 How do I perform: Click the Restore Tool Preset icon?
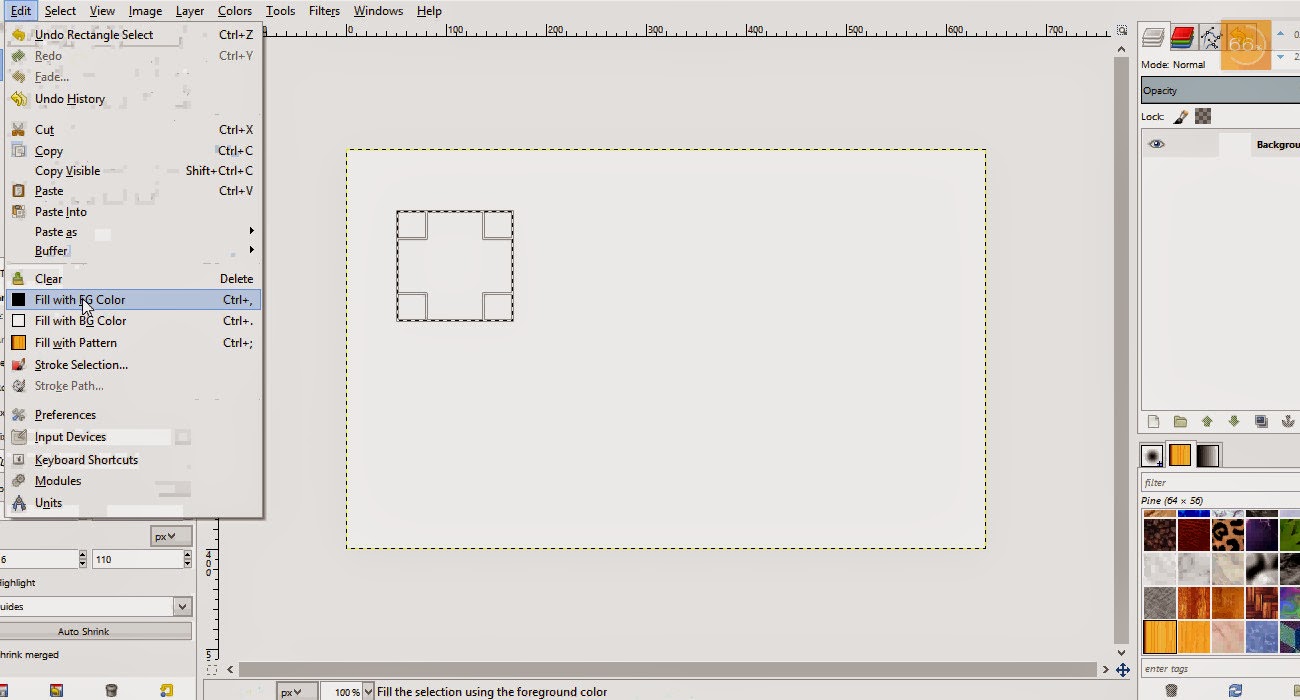(x=55, y=690)
